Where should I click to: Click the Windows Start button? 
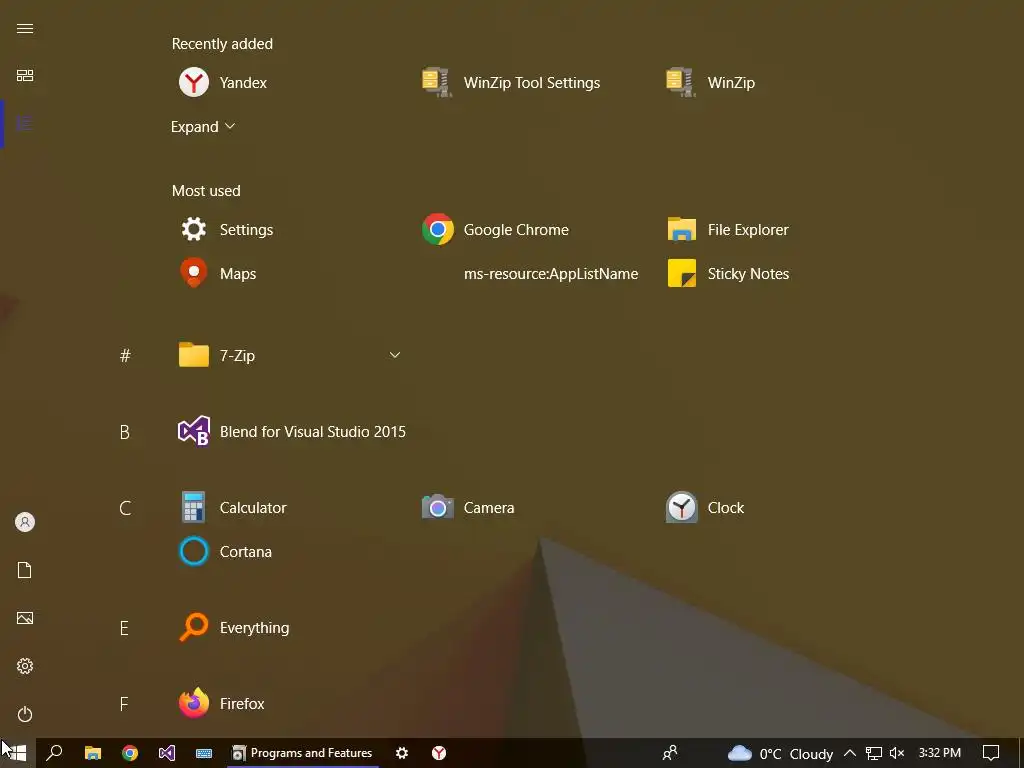(x=17, y=753)
